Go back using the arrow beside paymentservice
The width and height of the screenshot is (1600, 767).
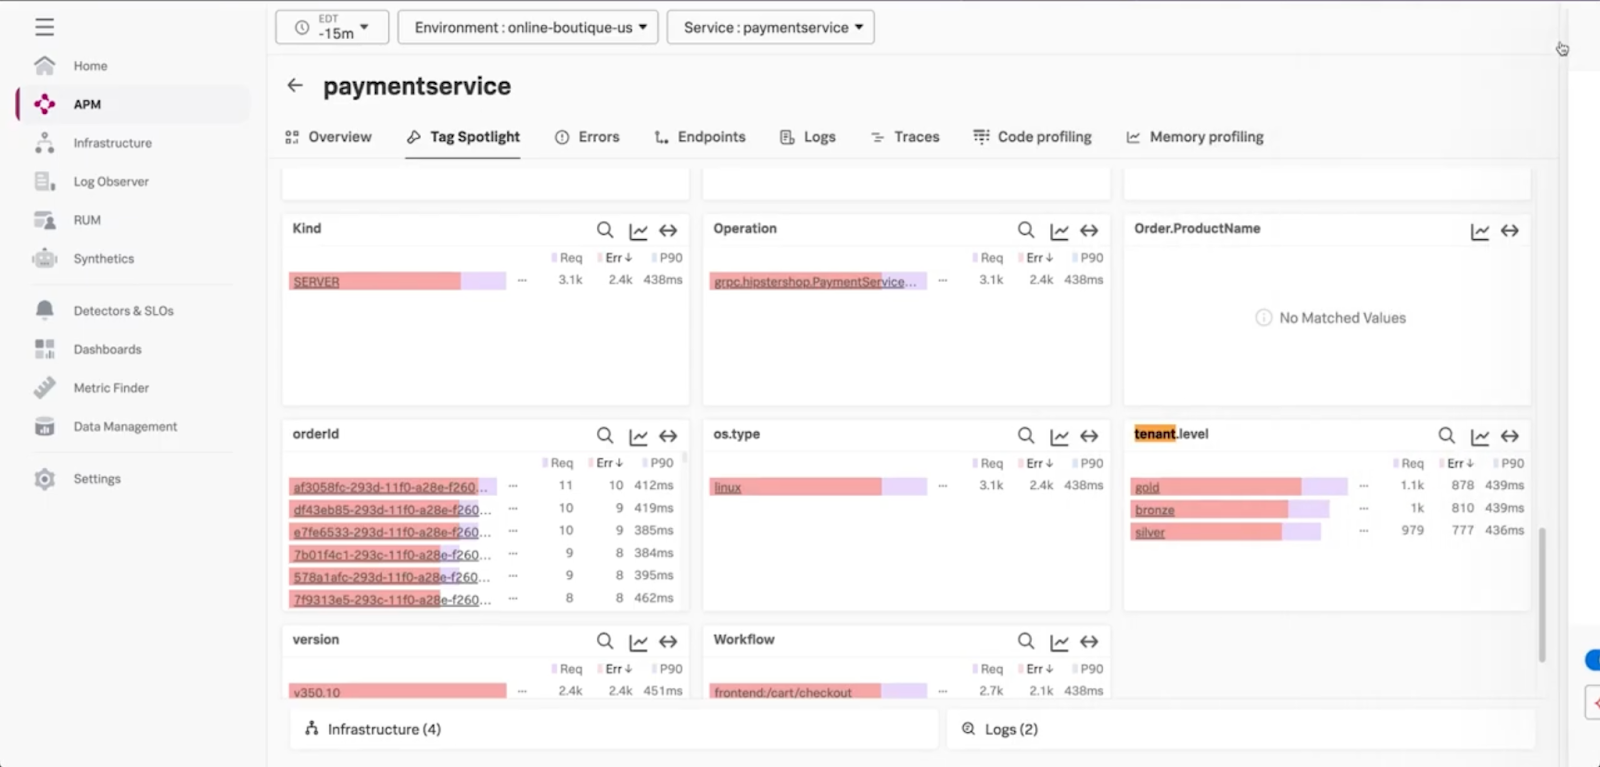coord(295,86)
